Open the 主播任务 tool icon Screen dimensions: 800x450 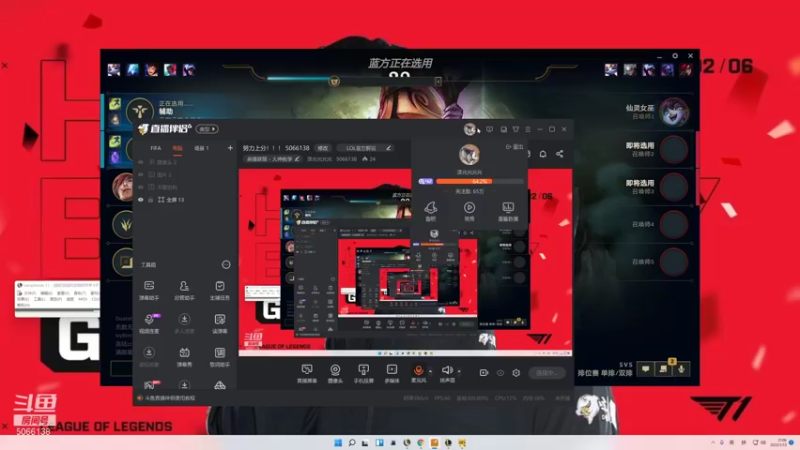click(x=220, y=290)
